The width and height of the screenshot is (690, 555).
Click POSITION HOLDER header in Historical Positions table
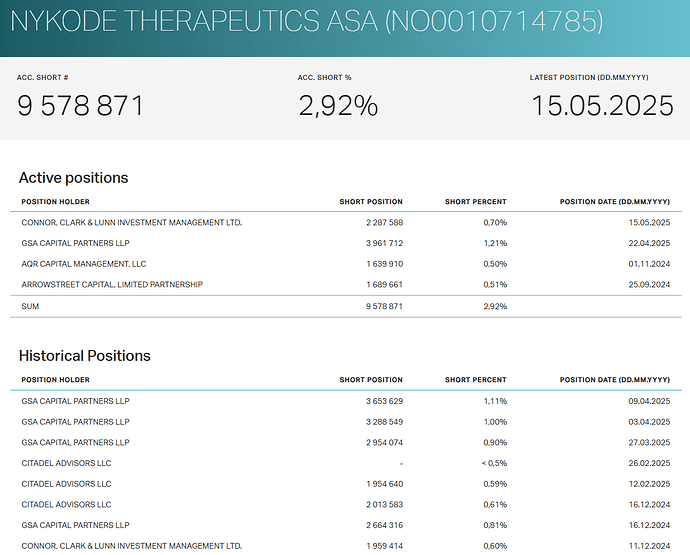[55, 380]
